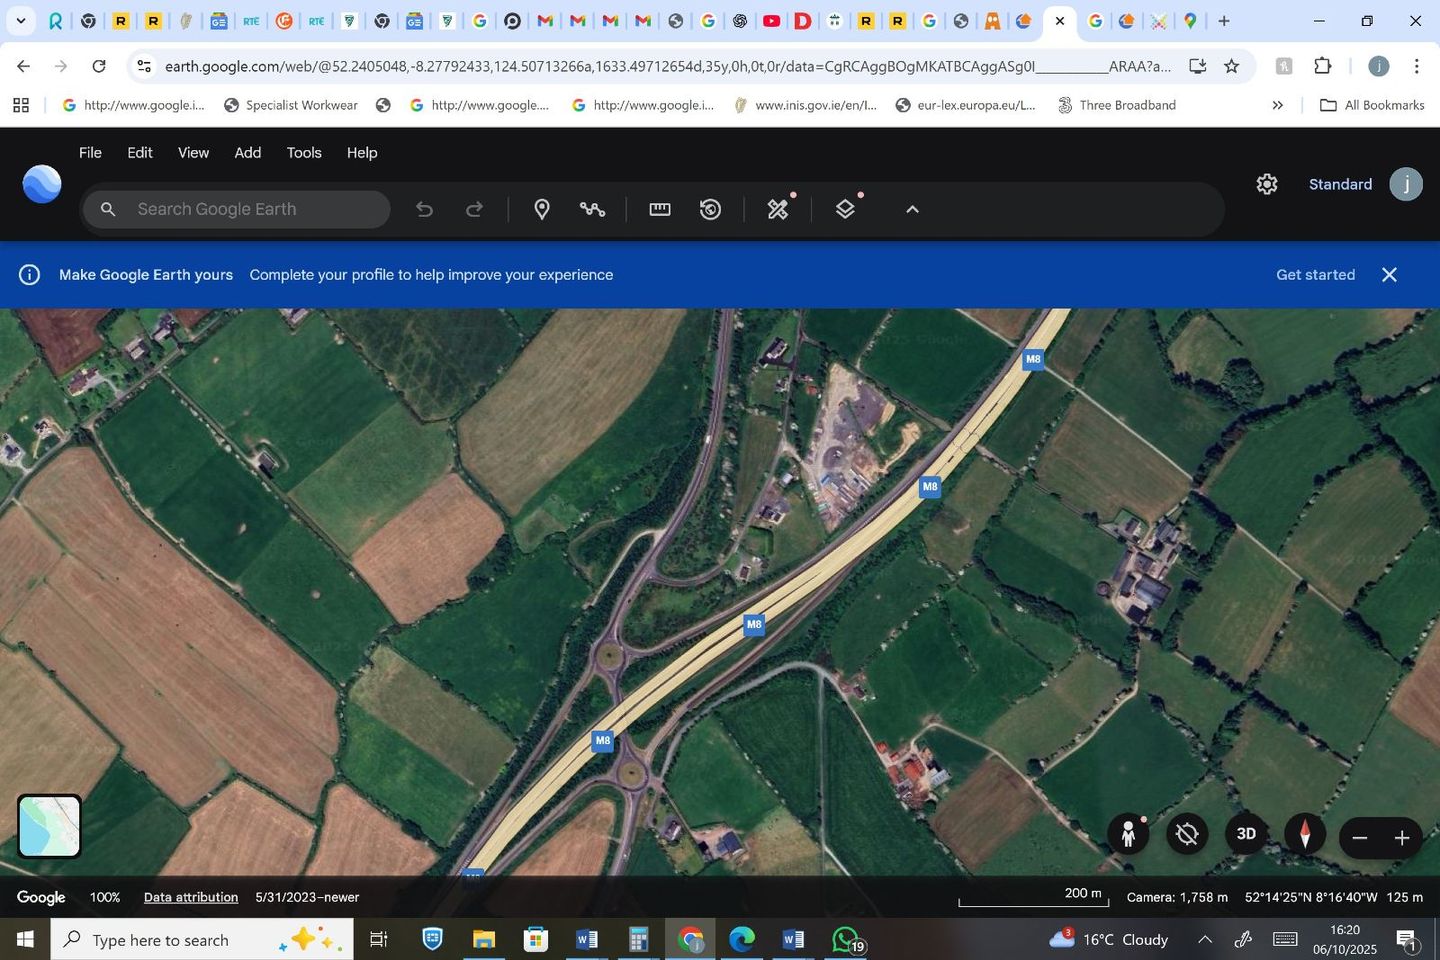The height and width of the screenshot is (960, 1440).
Task: Toggle the 3D view button
Action: tap(1246, 834)
